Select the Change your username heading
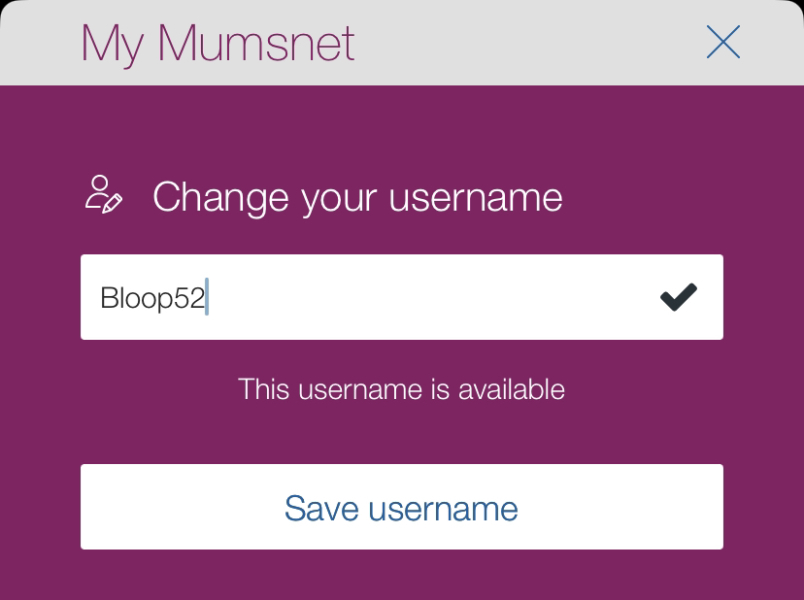The image size is (804, 600). click(356, 197)
